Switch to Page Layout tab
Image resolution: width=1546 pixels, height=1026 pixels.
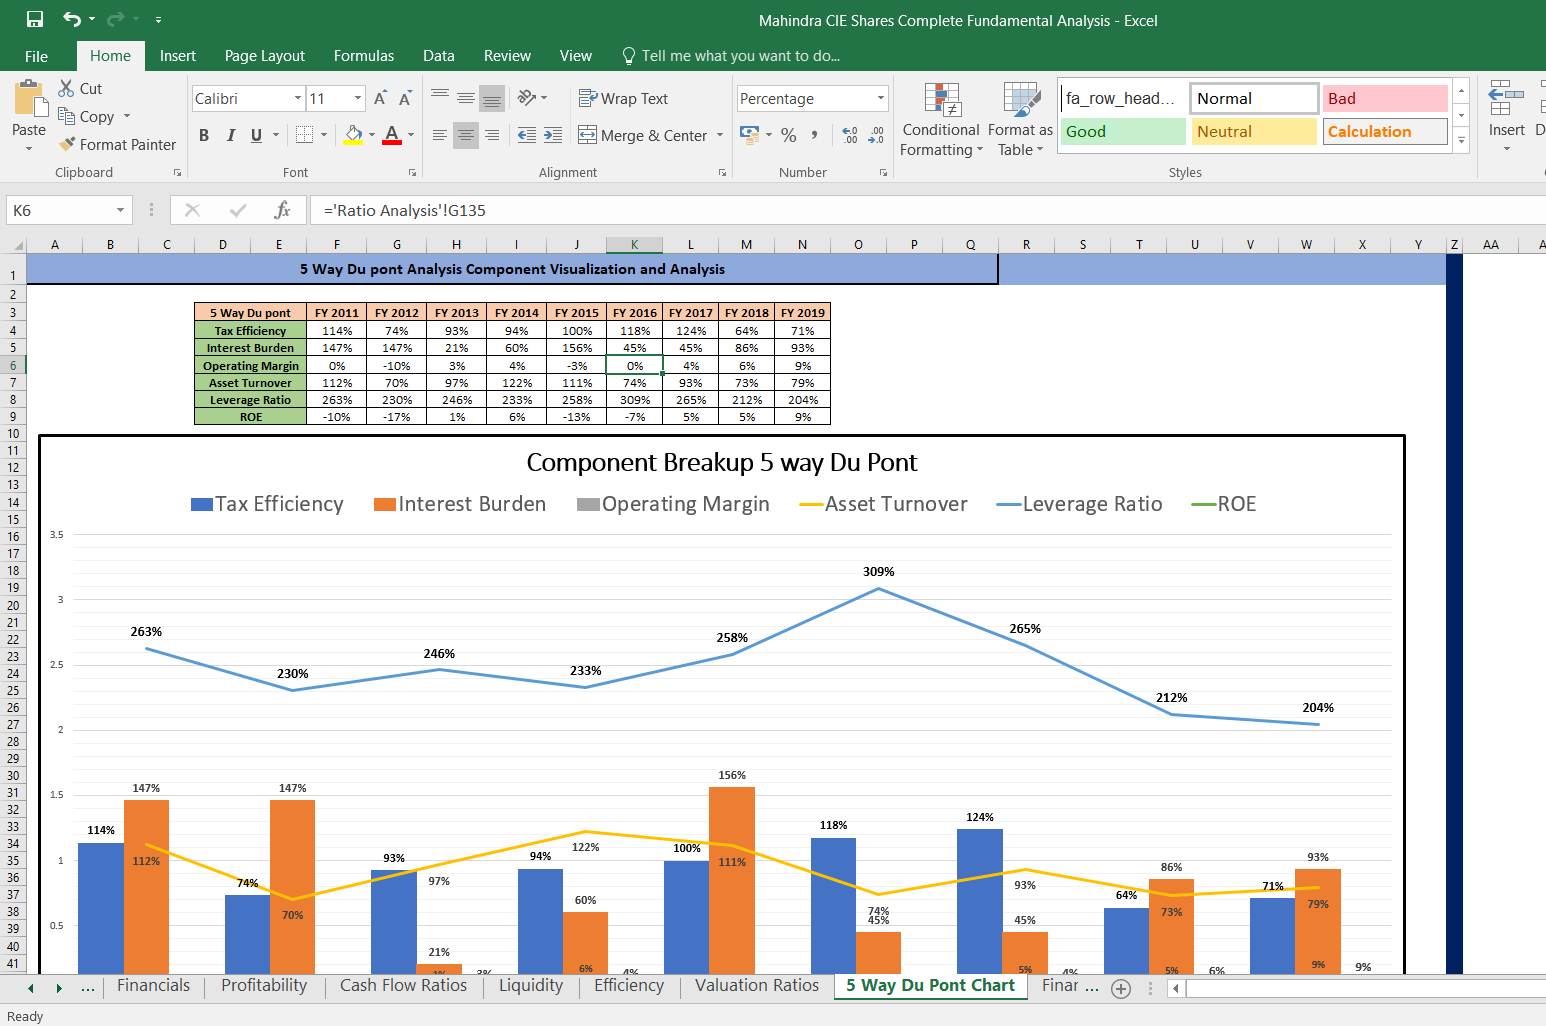[265, 56]
